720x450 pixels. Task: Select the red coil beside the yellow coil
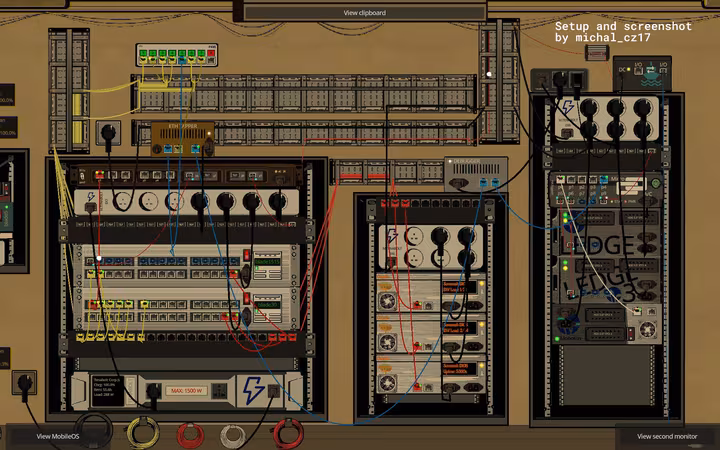[x=190, y=436]
